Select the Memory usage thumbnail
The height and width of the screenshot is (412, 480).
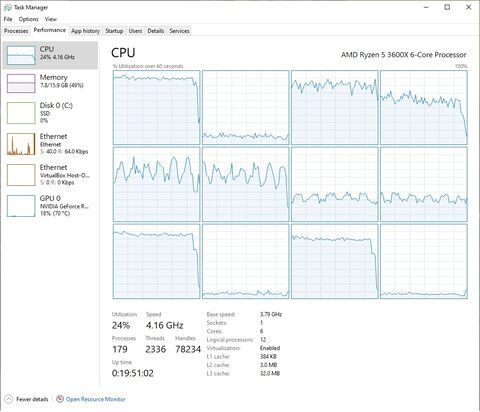click(21, 83)
